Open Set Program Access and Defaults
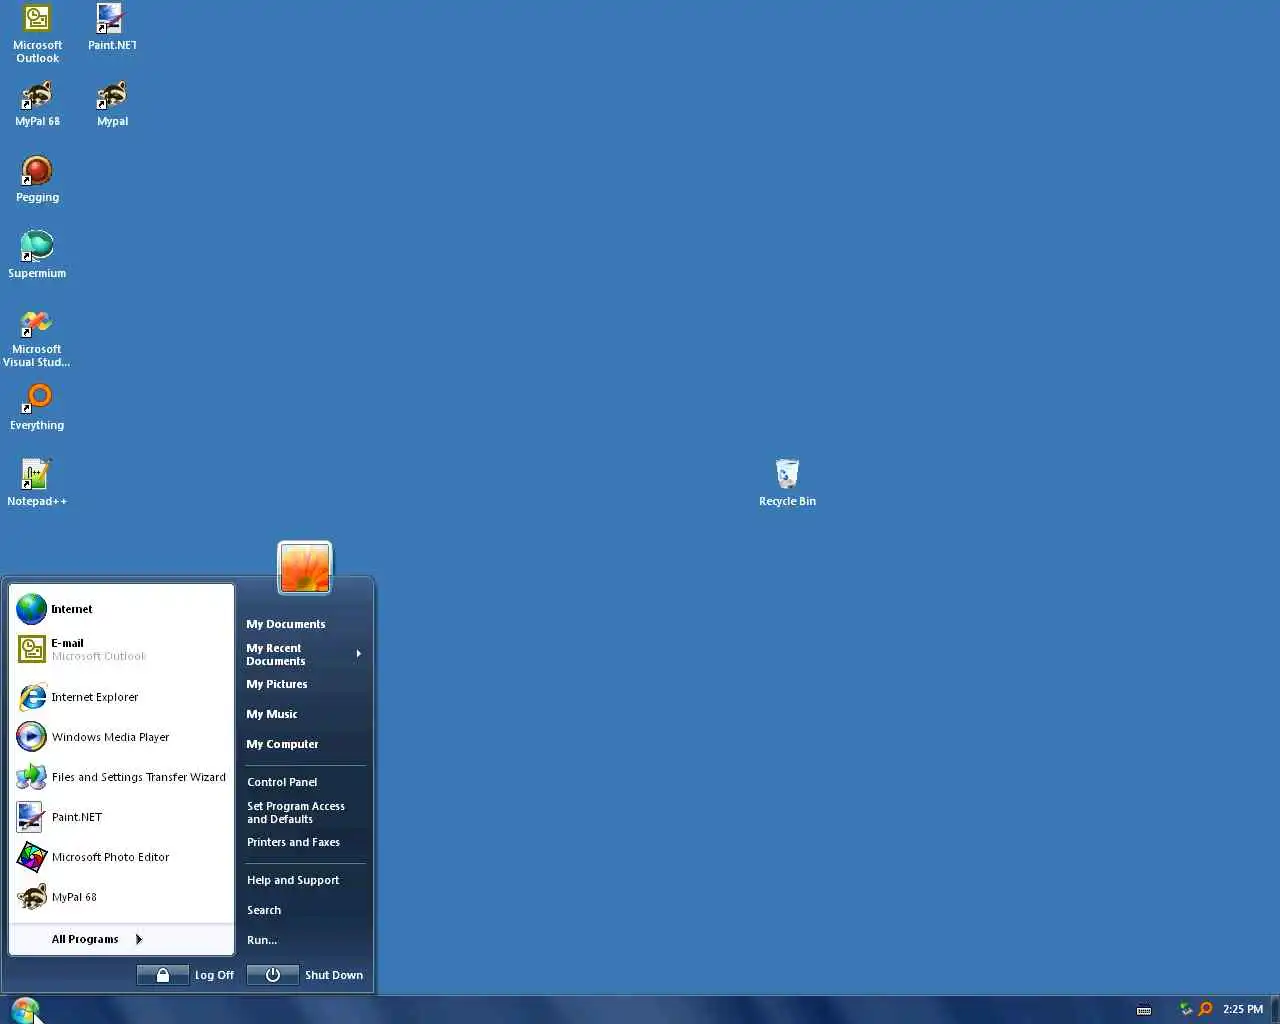Viewport: 1280px width, 1024px height. tap(304, 812)
